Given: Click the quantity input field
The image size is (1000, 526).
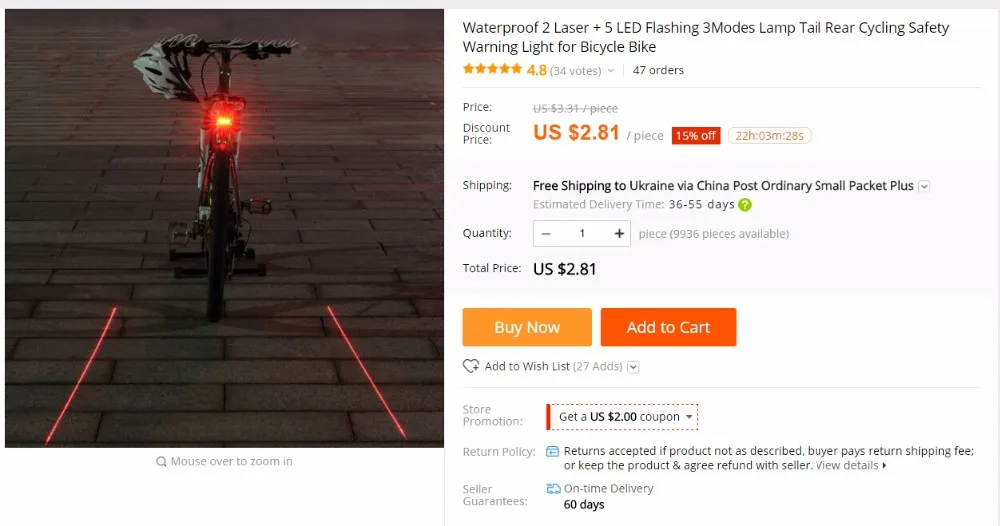Looking at the screenshot, I should tap(582, 233).
